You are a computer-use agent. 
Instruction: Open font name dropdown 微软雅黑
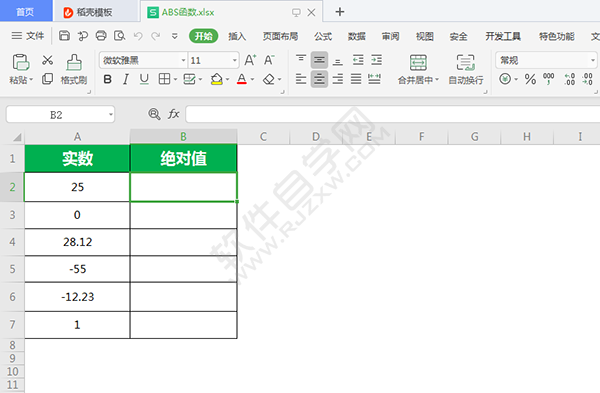click(x=183, y=60)
